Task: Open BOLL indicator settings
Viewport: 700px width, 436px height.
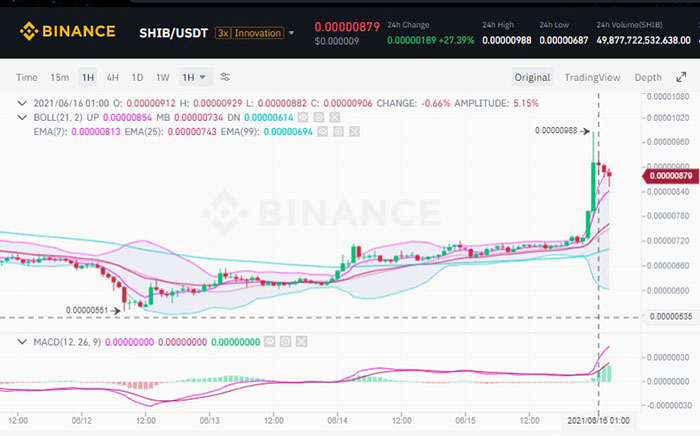Action: pos(319,117)
